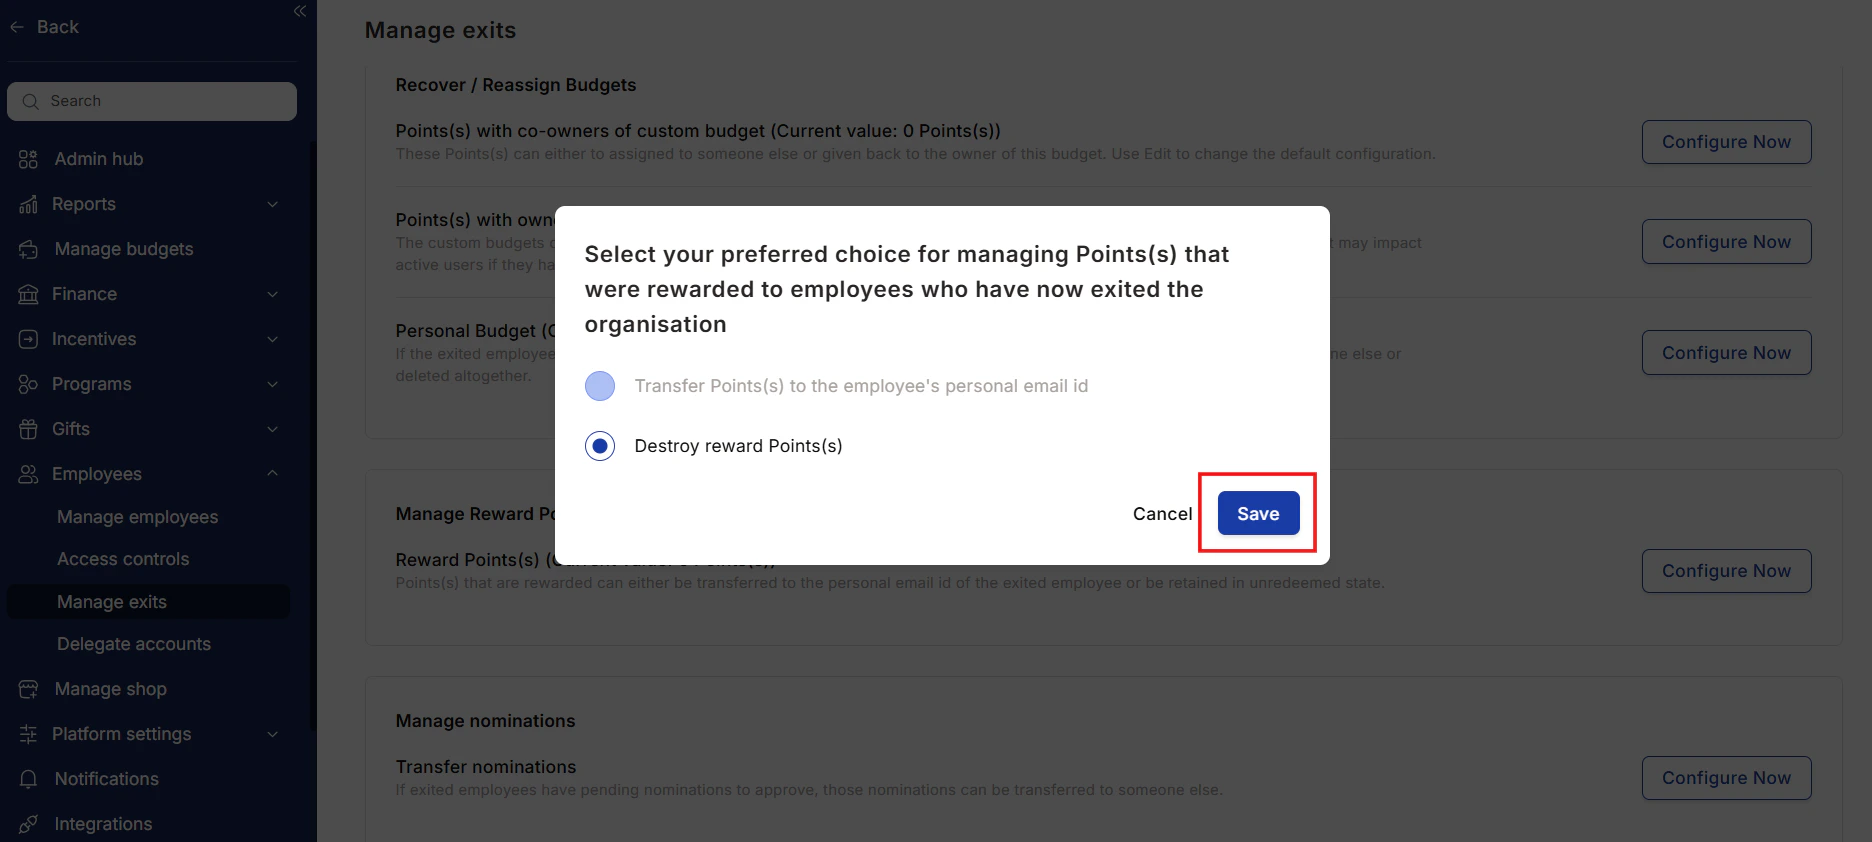The width and height of the screenshot is (1872, 842).
Task: Click the Integrations plug icon
Action: (x=28, y=824)
